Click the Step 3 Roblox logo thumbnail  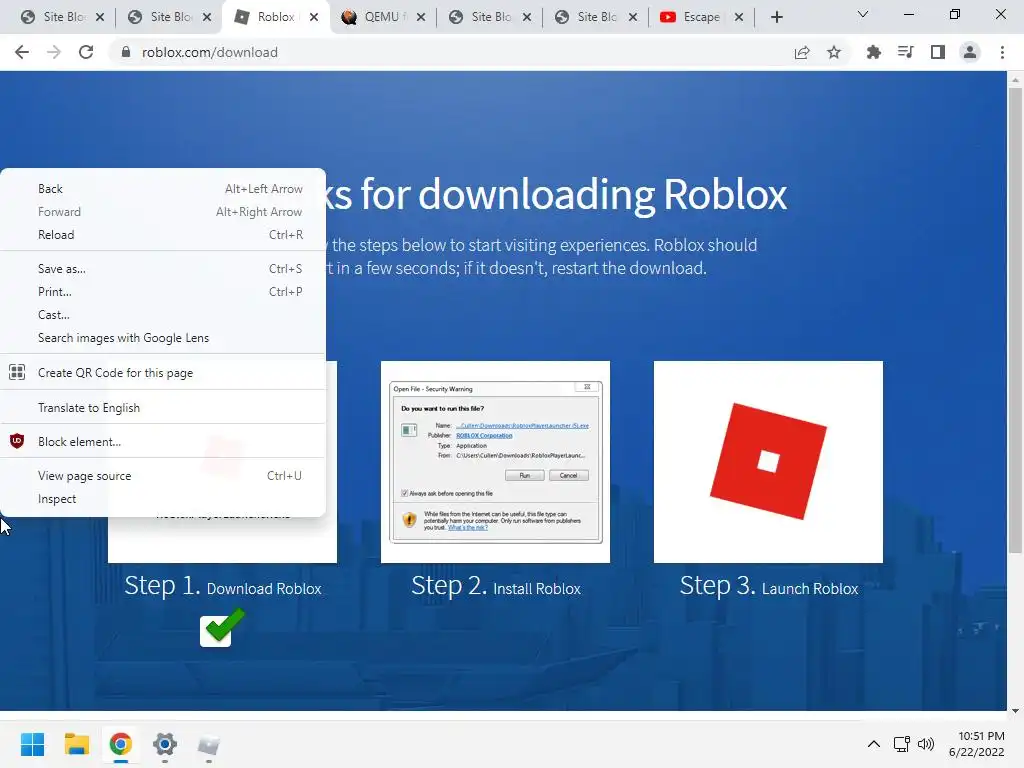pos(768,462)
